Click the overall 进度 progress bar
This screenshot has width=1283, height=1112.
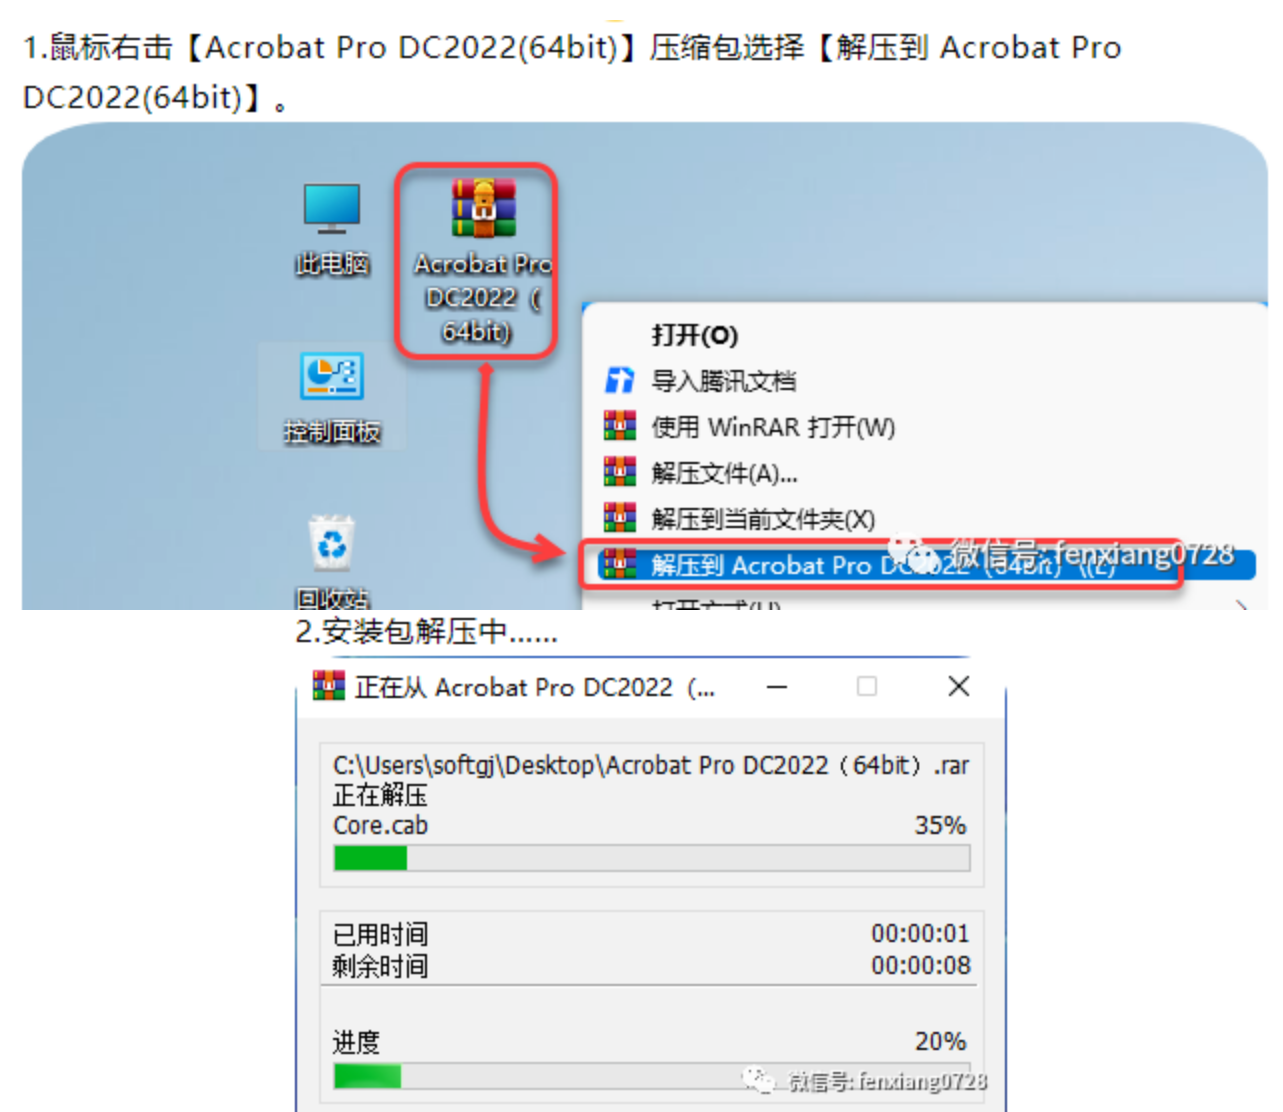(x=652, y=1076)
